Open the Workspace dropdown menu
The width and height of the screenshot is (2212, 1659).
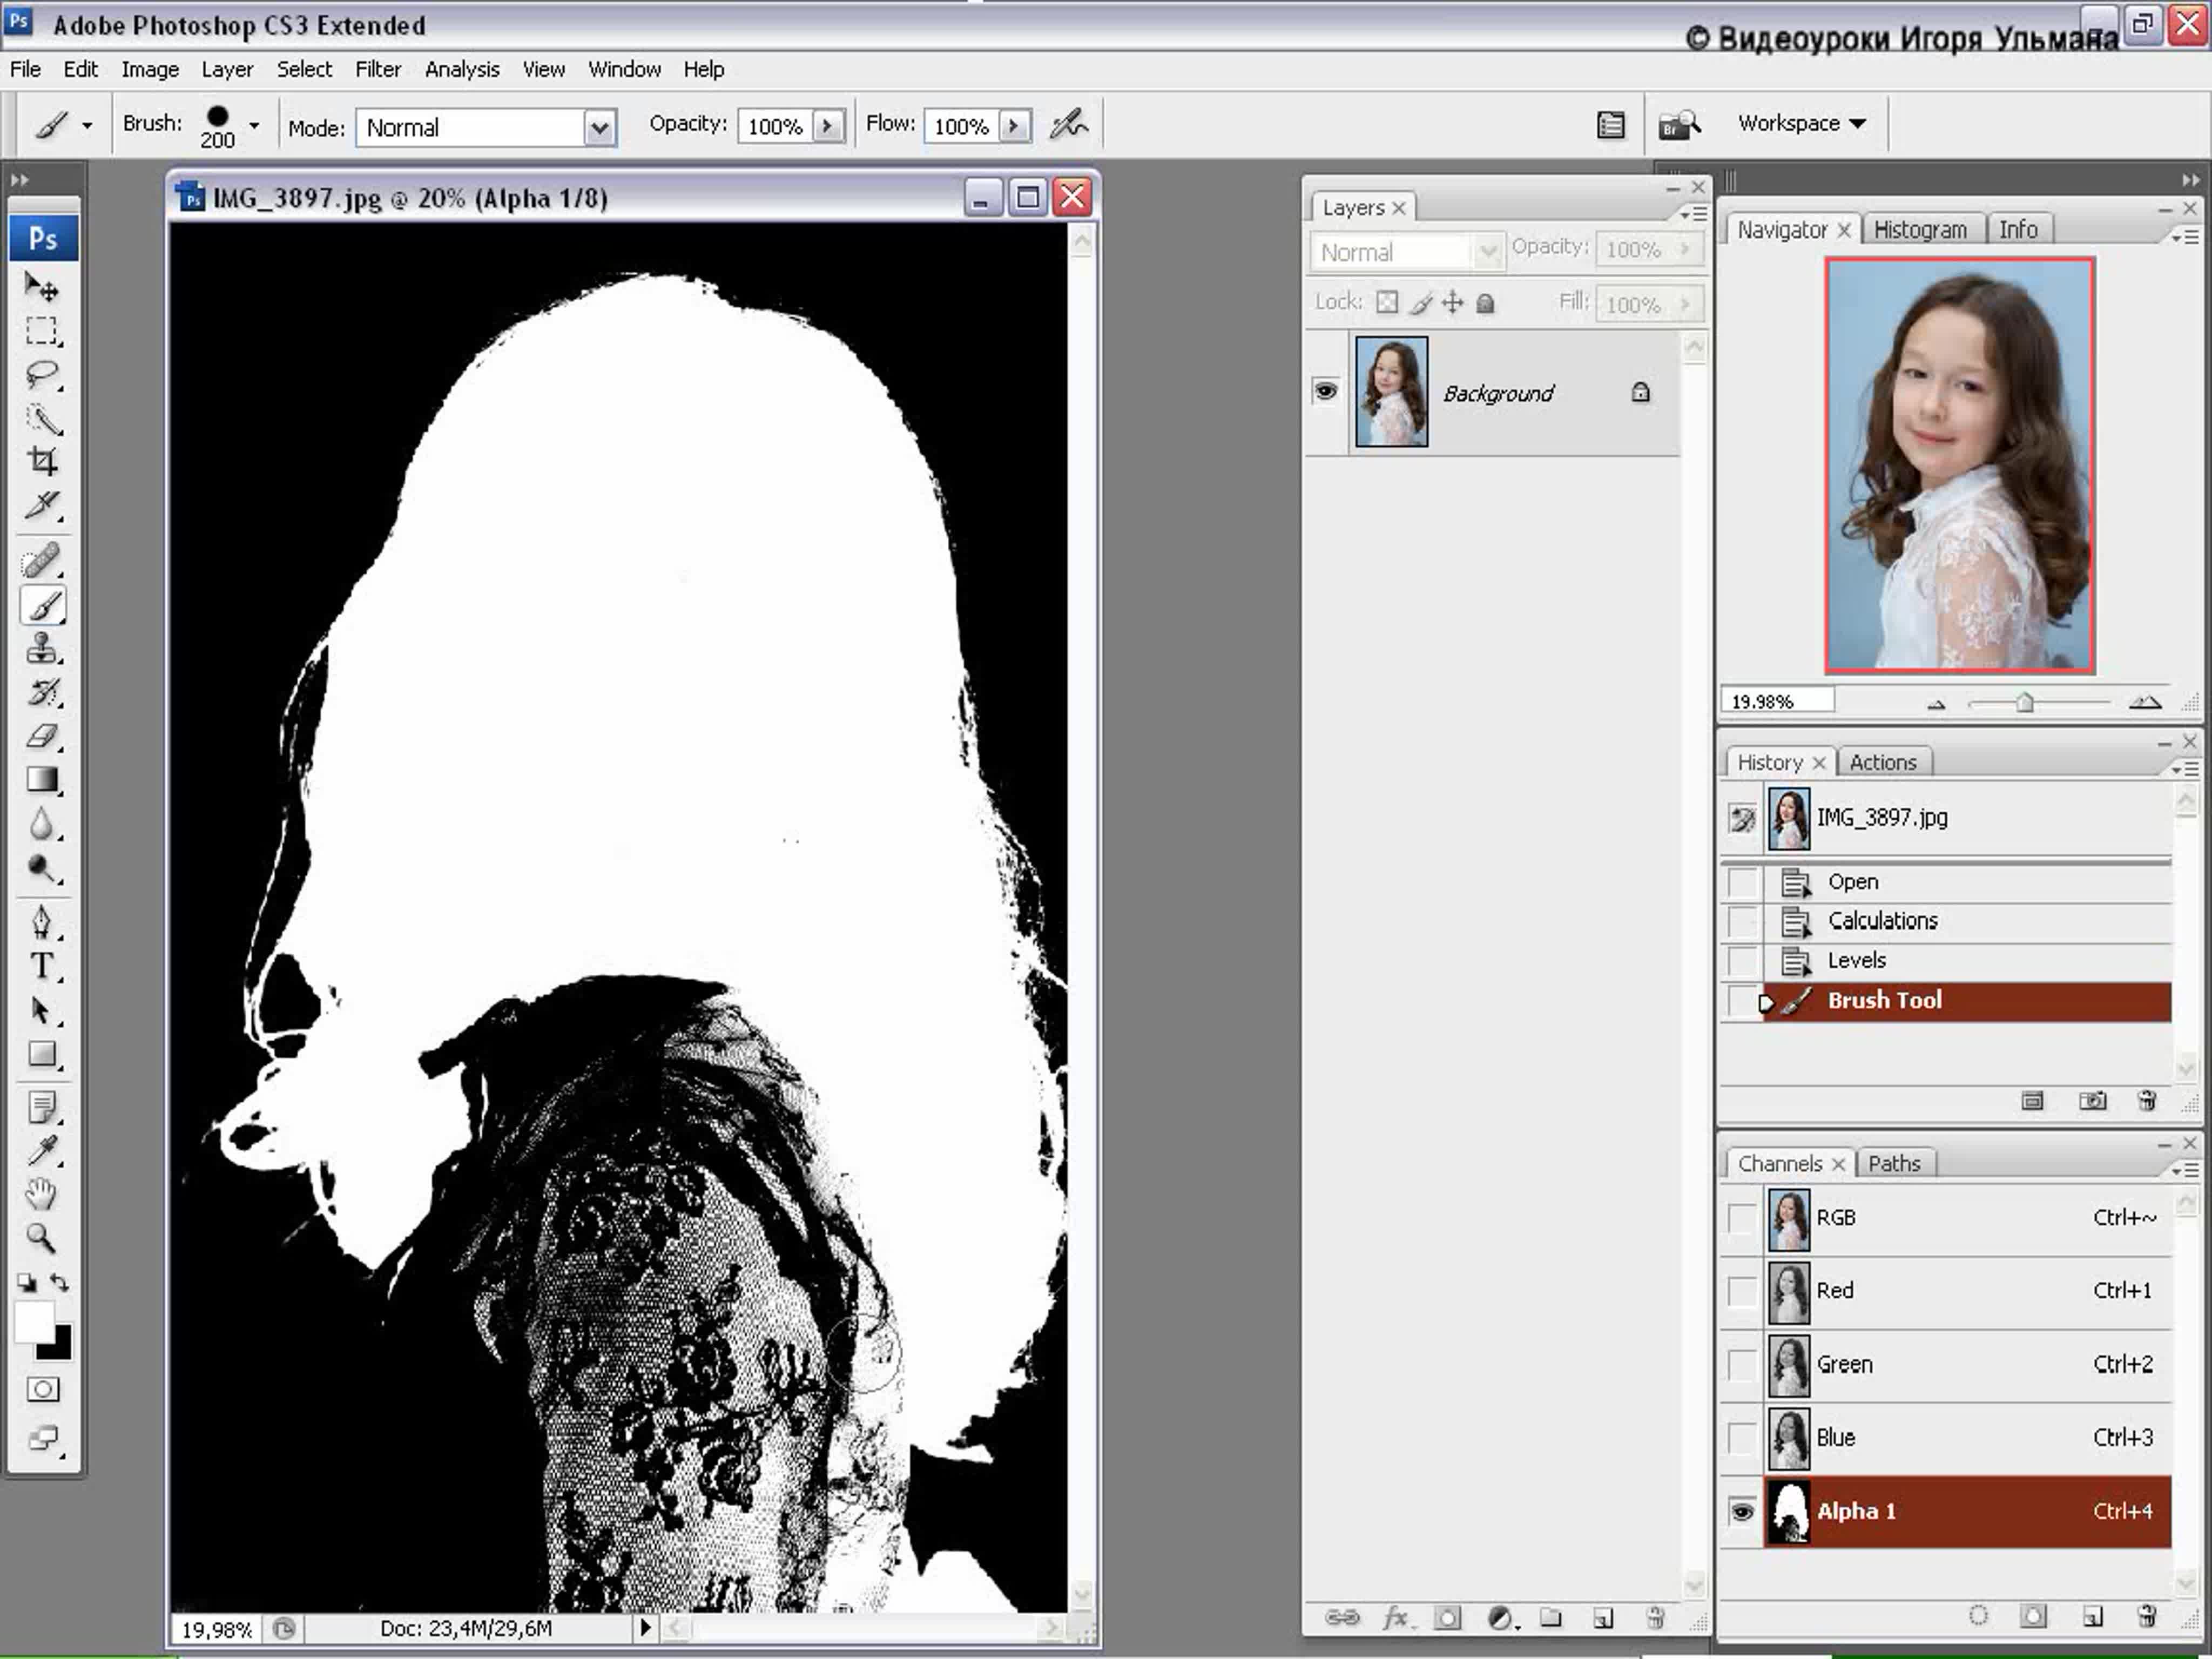point(1801,123)
